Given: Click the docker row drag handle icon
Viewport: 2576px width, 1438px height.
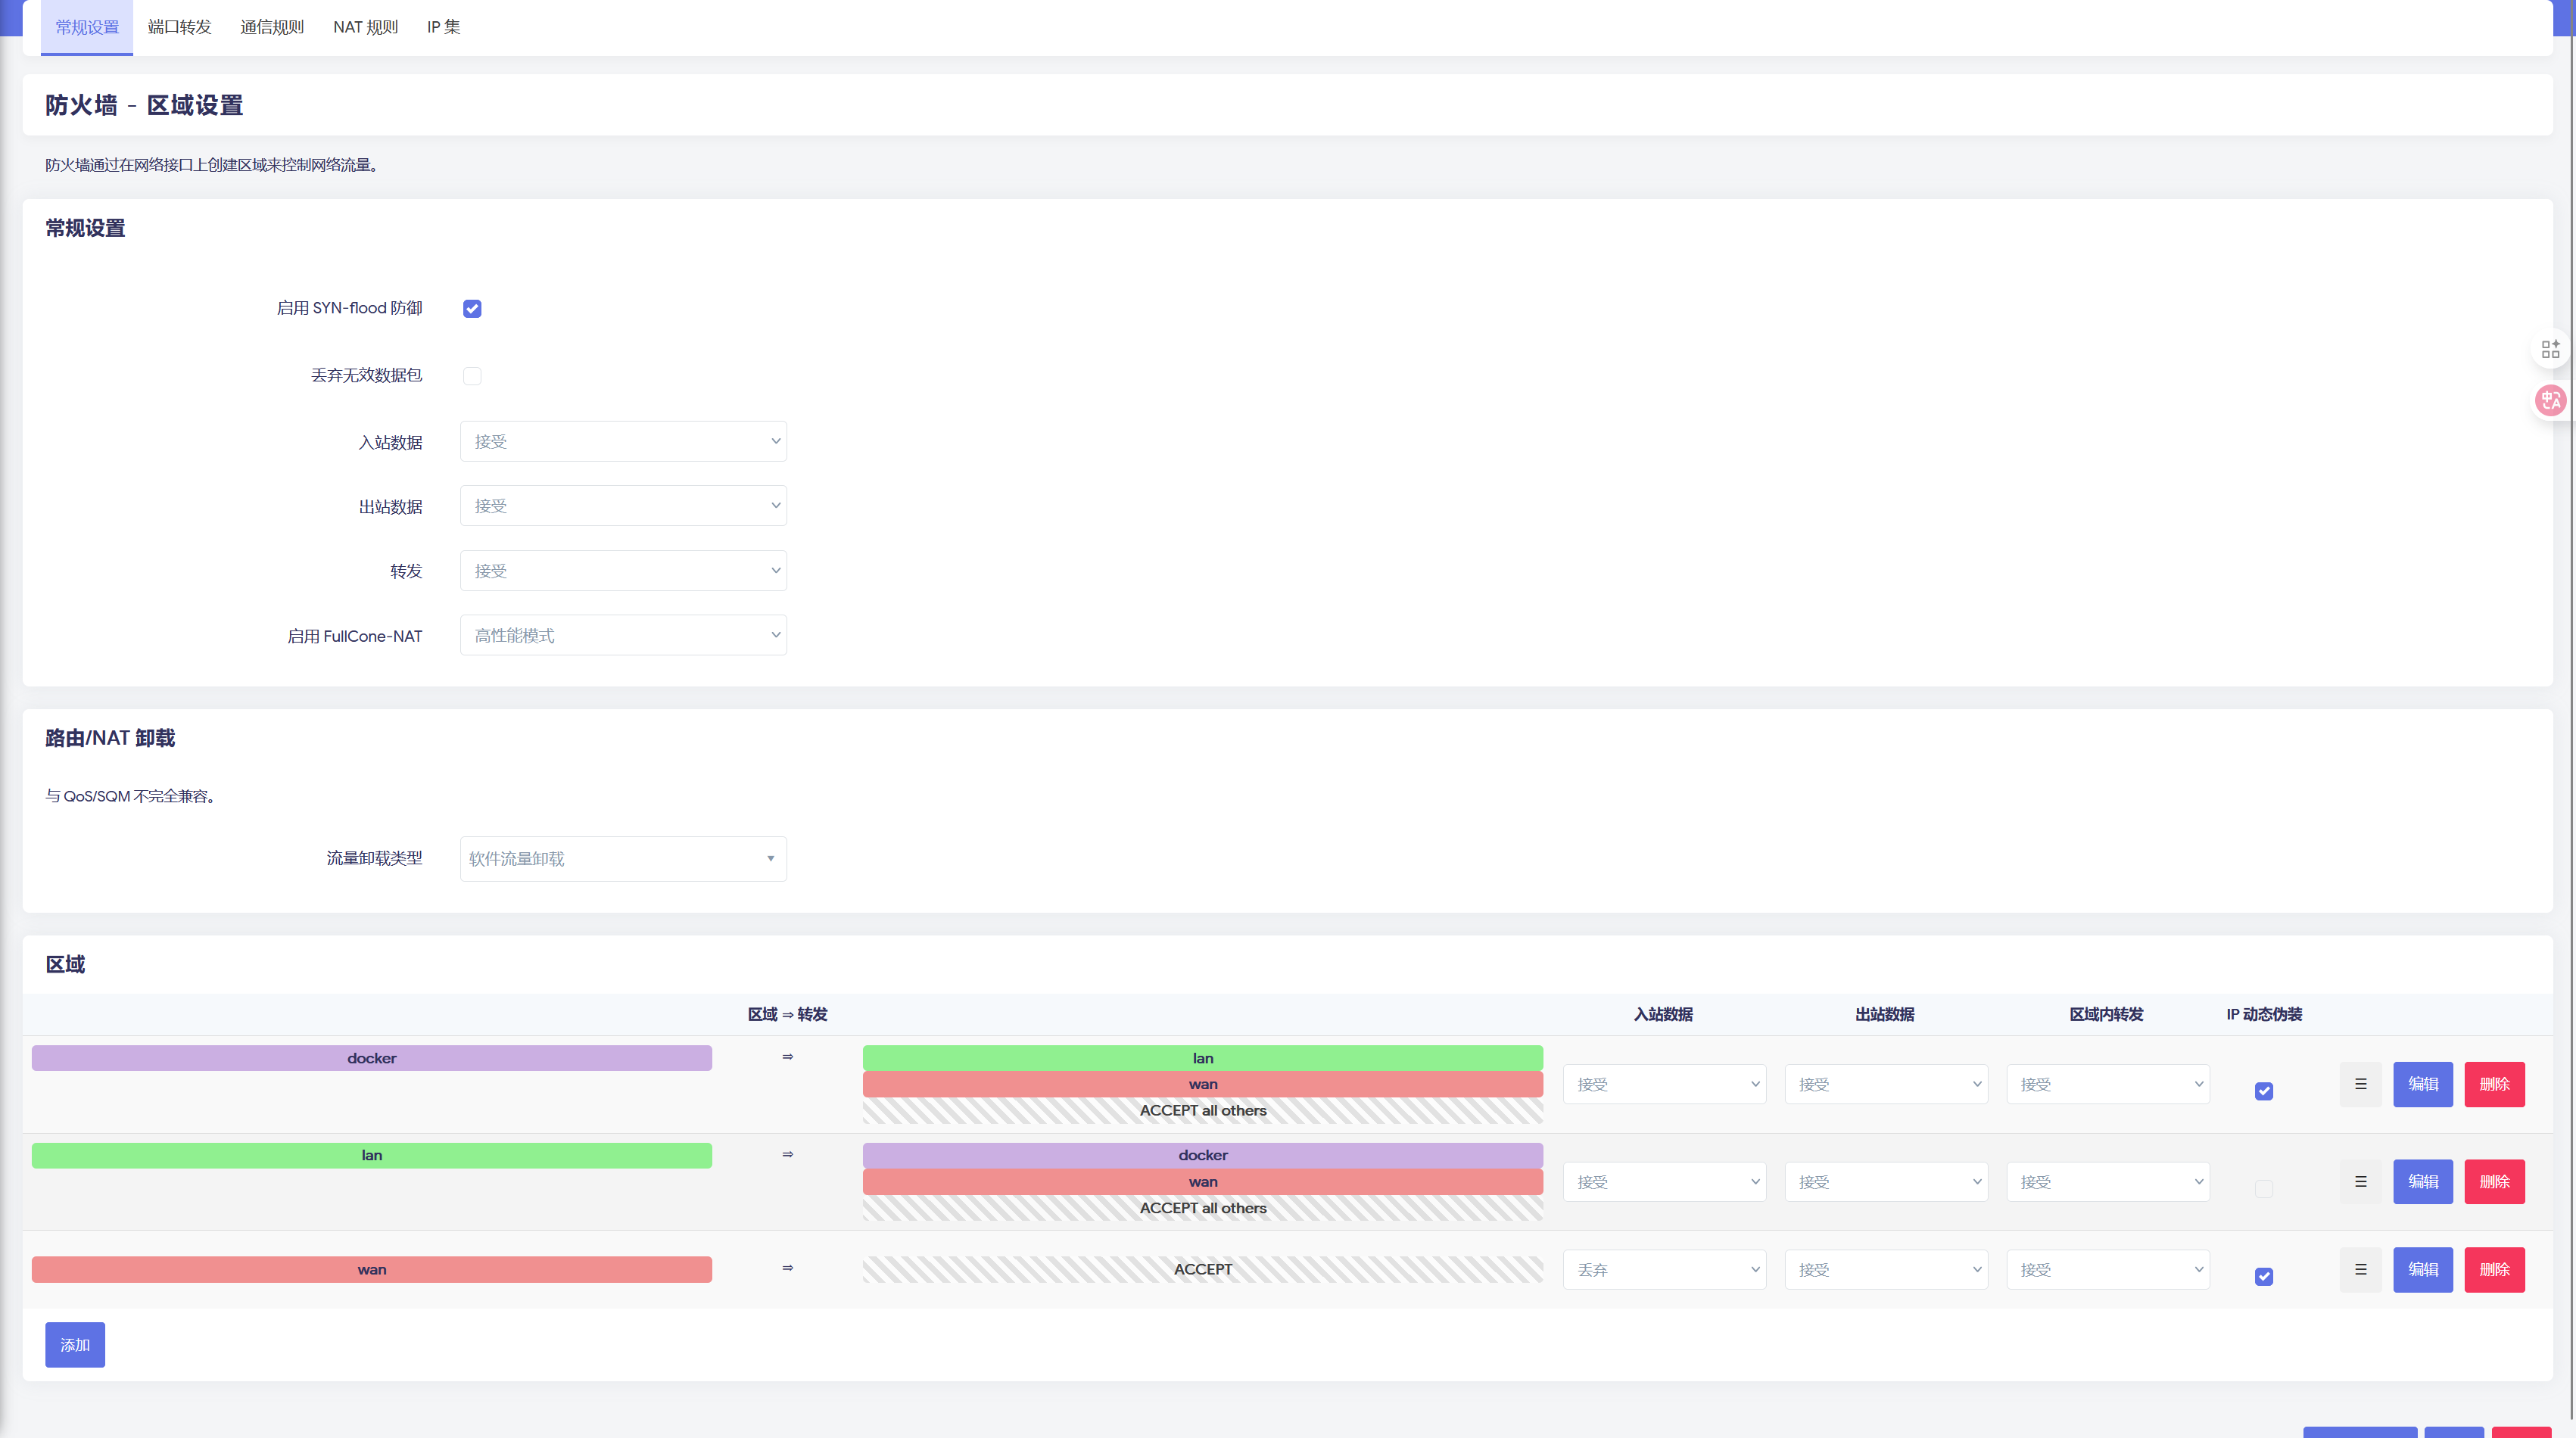Looking at the screenshot, I should [2360, 1084].
